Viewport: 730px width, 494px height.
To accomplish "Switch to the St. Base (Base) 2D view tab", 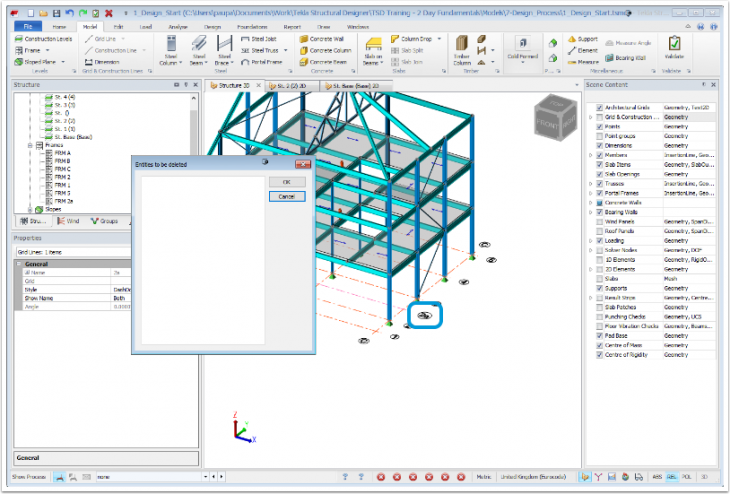I will [356, 86].
